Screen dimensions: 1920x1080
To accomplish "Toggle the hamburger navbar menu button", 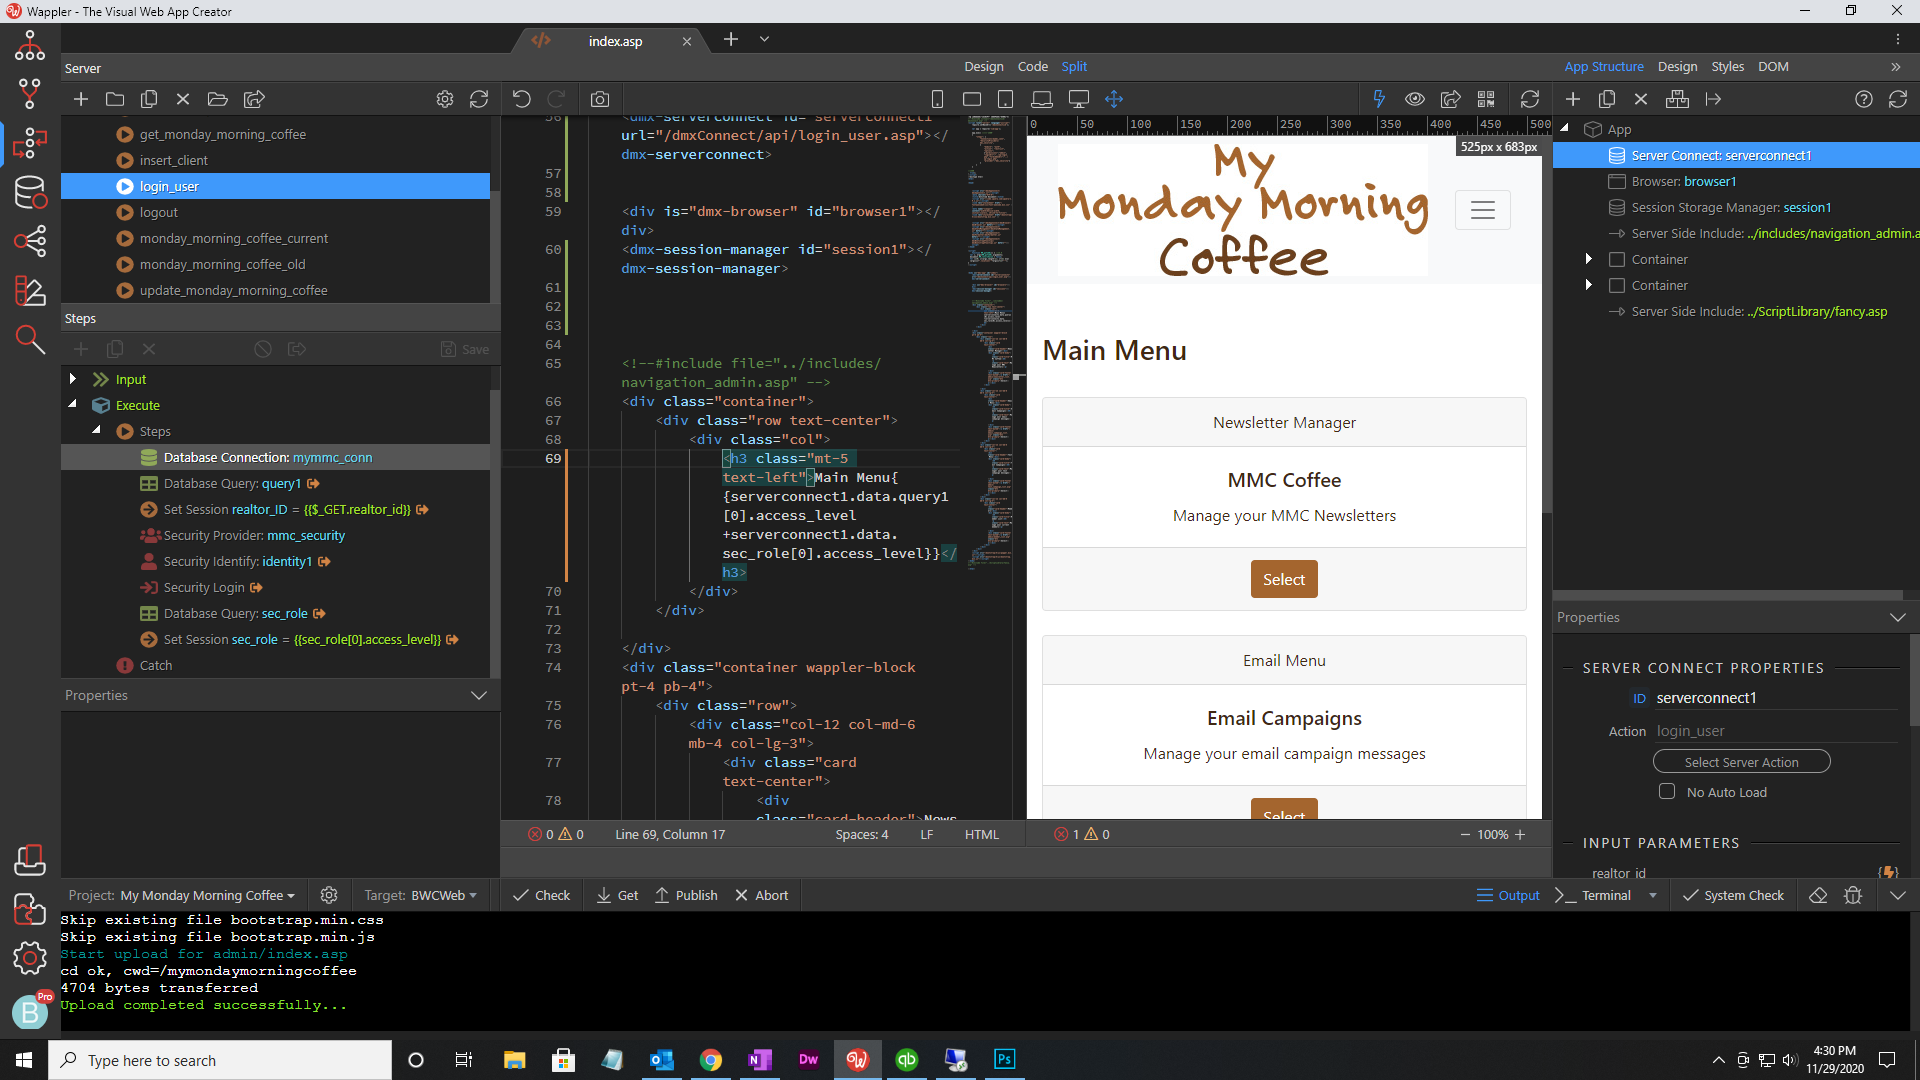I will [1482, 210].
